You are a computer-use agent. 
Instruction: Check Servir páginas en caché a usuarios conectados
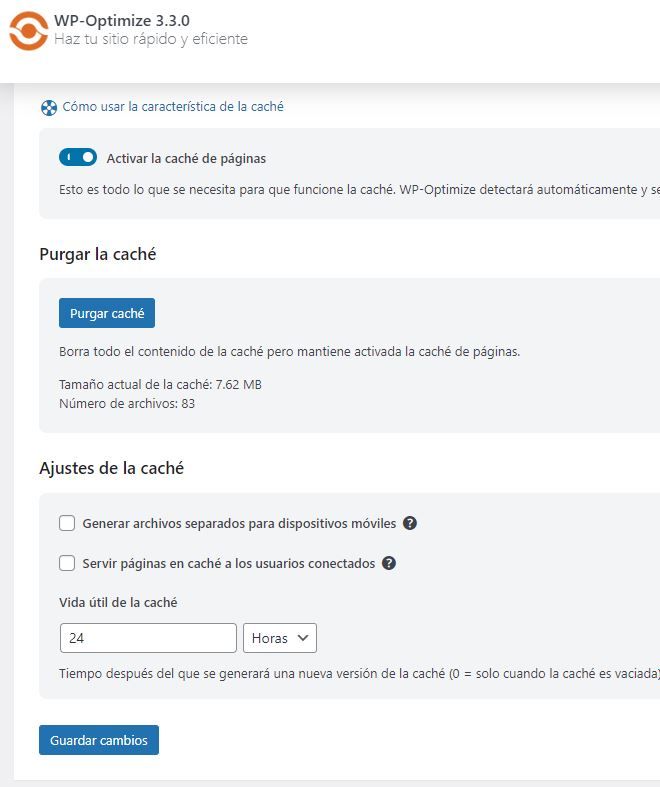point(67,563)
